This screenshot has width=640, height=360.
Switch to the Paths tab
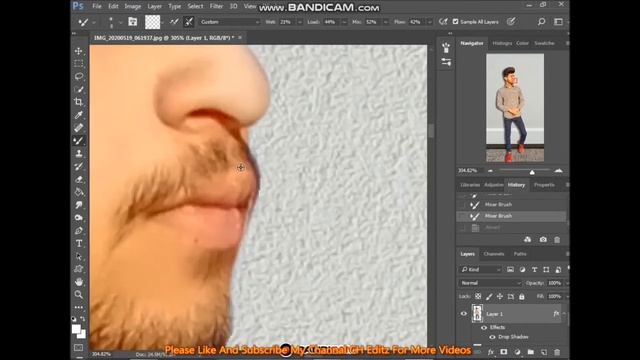520,254
